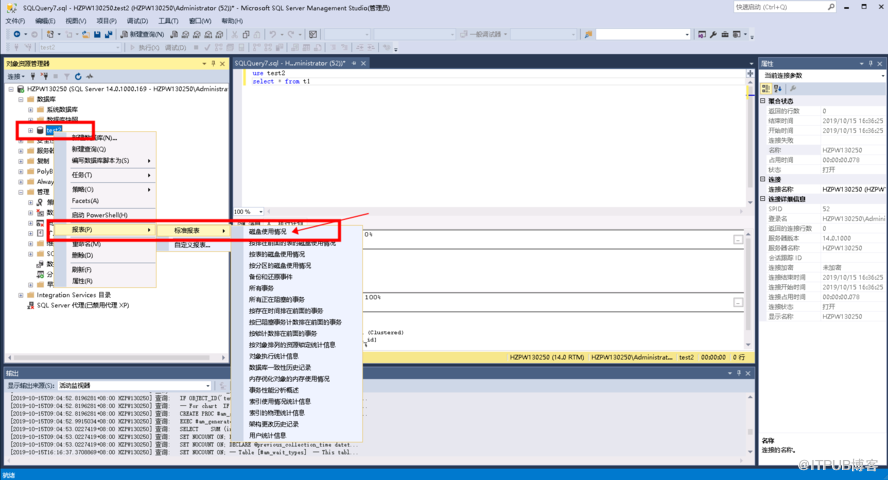Open the 工具(T) menu in menu bar
Image resolution: width=888 pixels, height=480 pixels.
168,20
